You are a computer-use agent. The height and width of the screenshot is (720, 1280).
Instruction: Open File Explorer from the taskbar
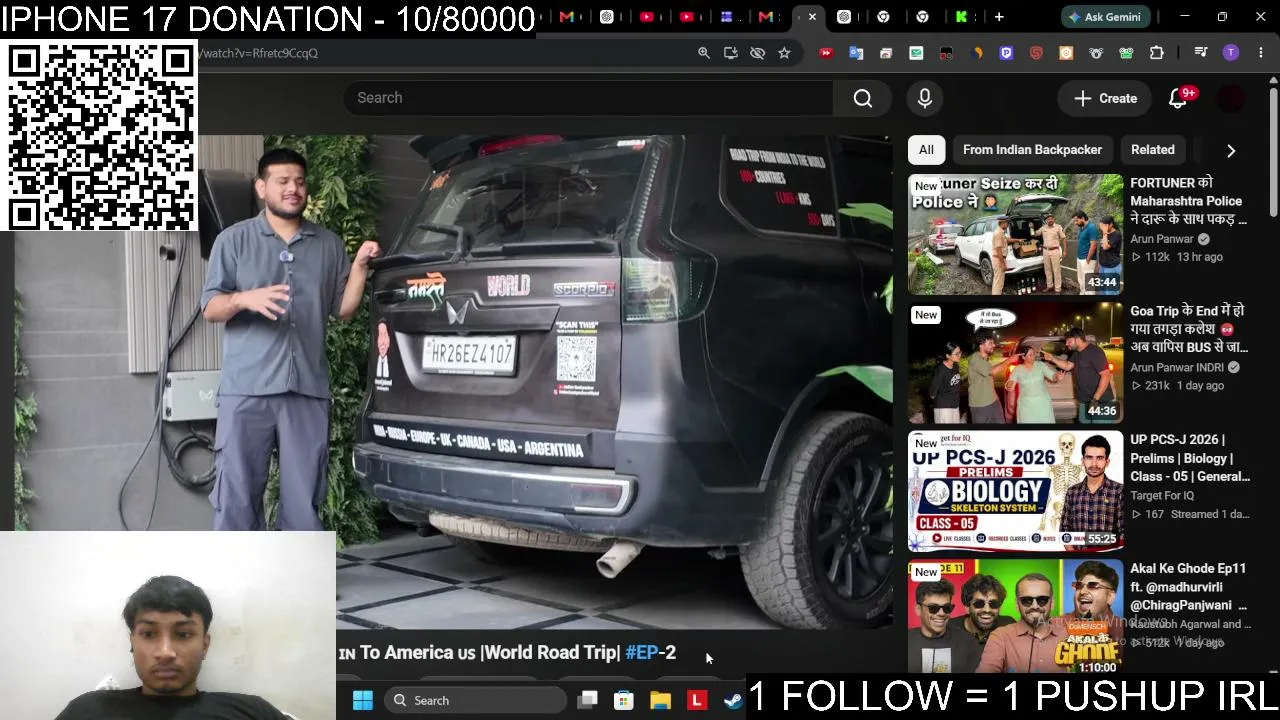(660, 700)
